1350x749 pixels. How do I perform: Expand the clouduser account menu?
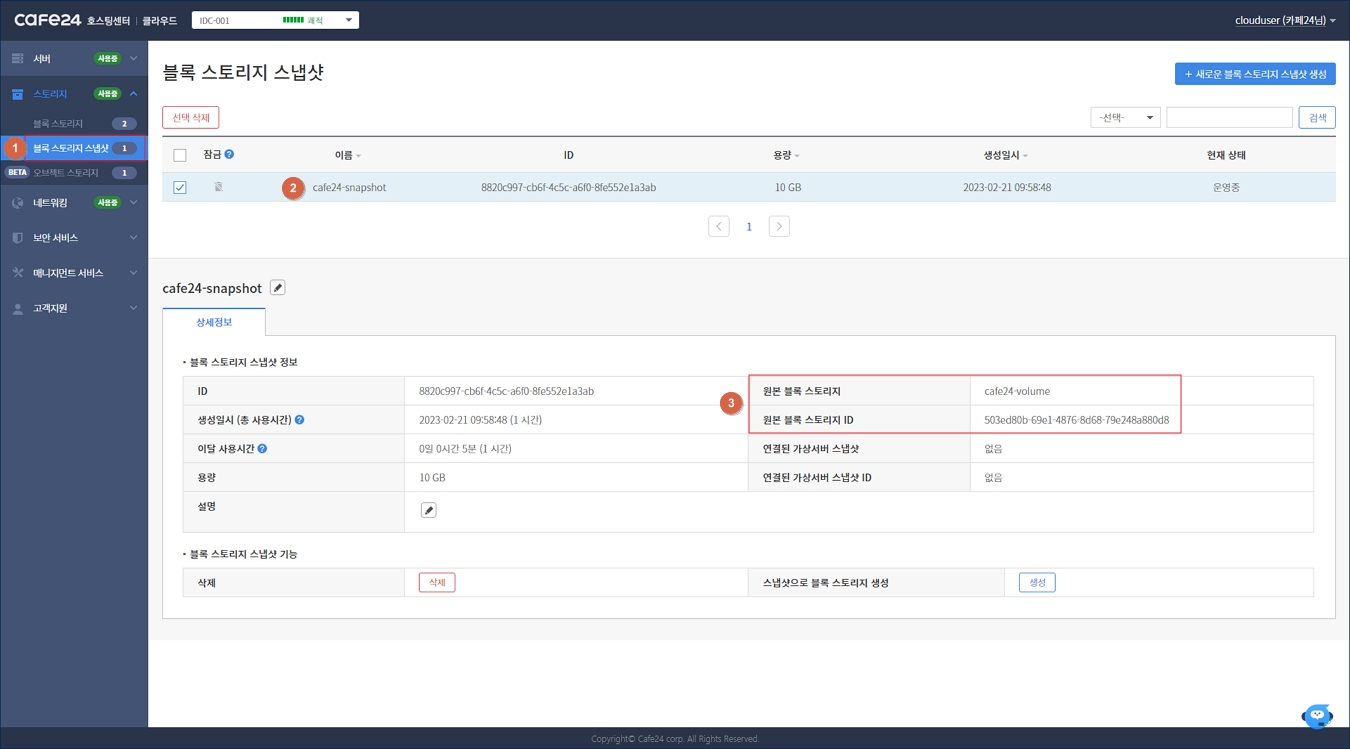click(x=1285, y=20)
